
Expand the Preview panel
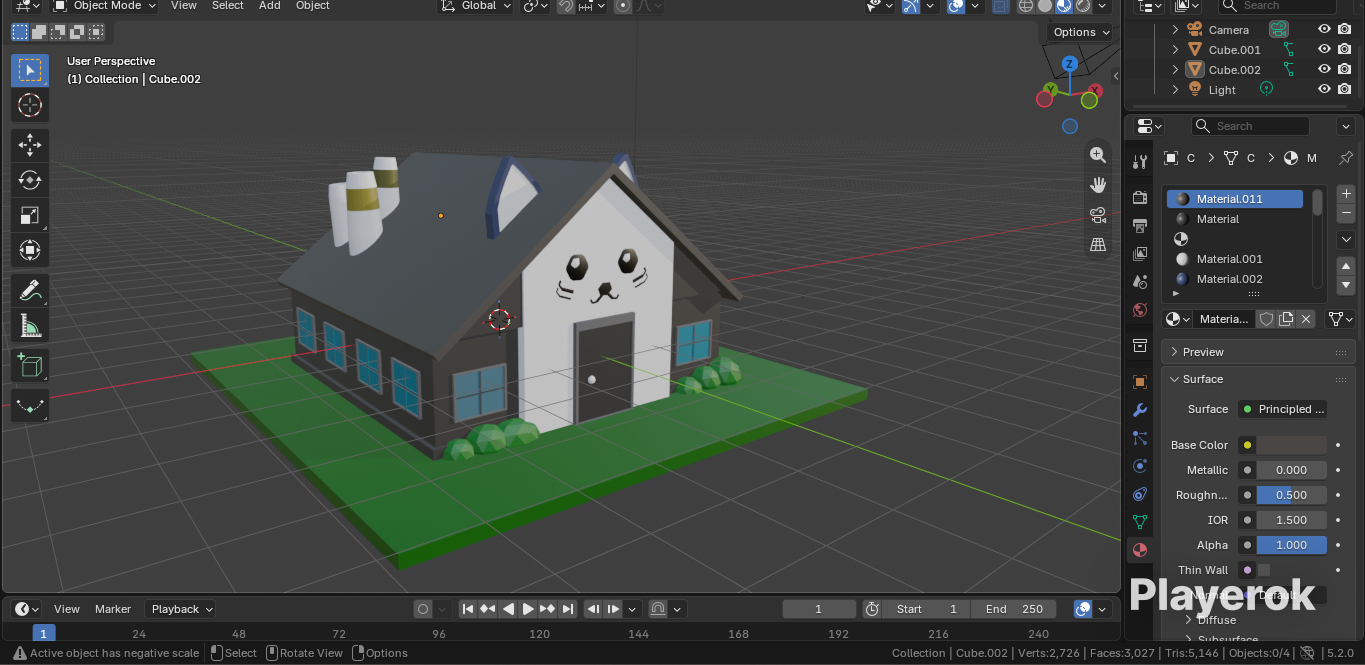(1203, 352)
